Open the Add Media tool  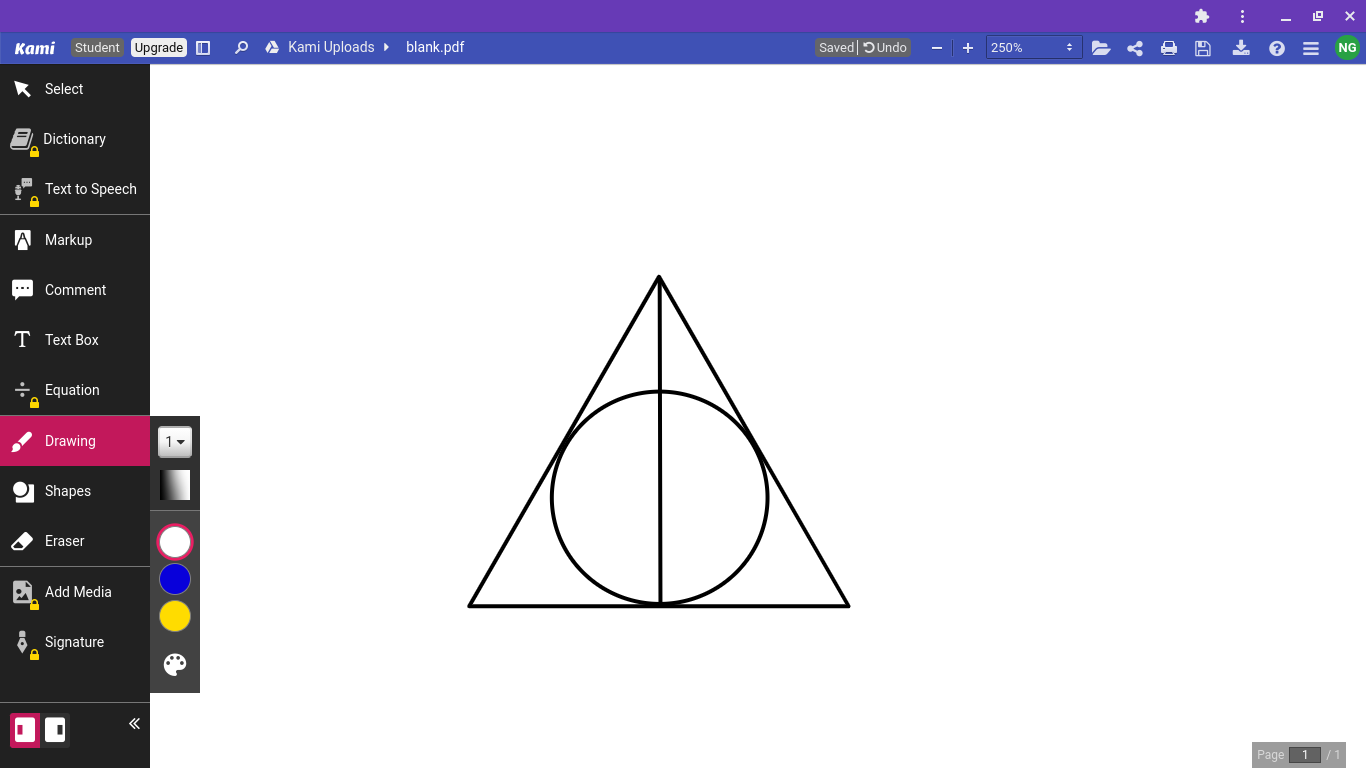(x=75, y=592)
